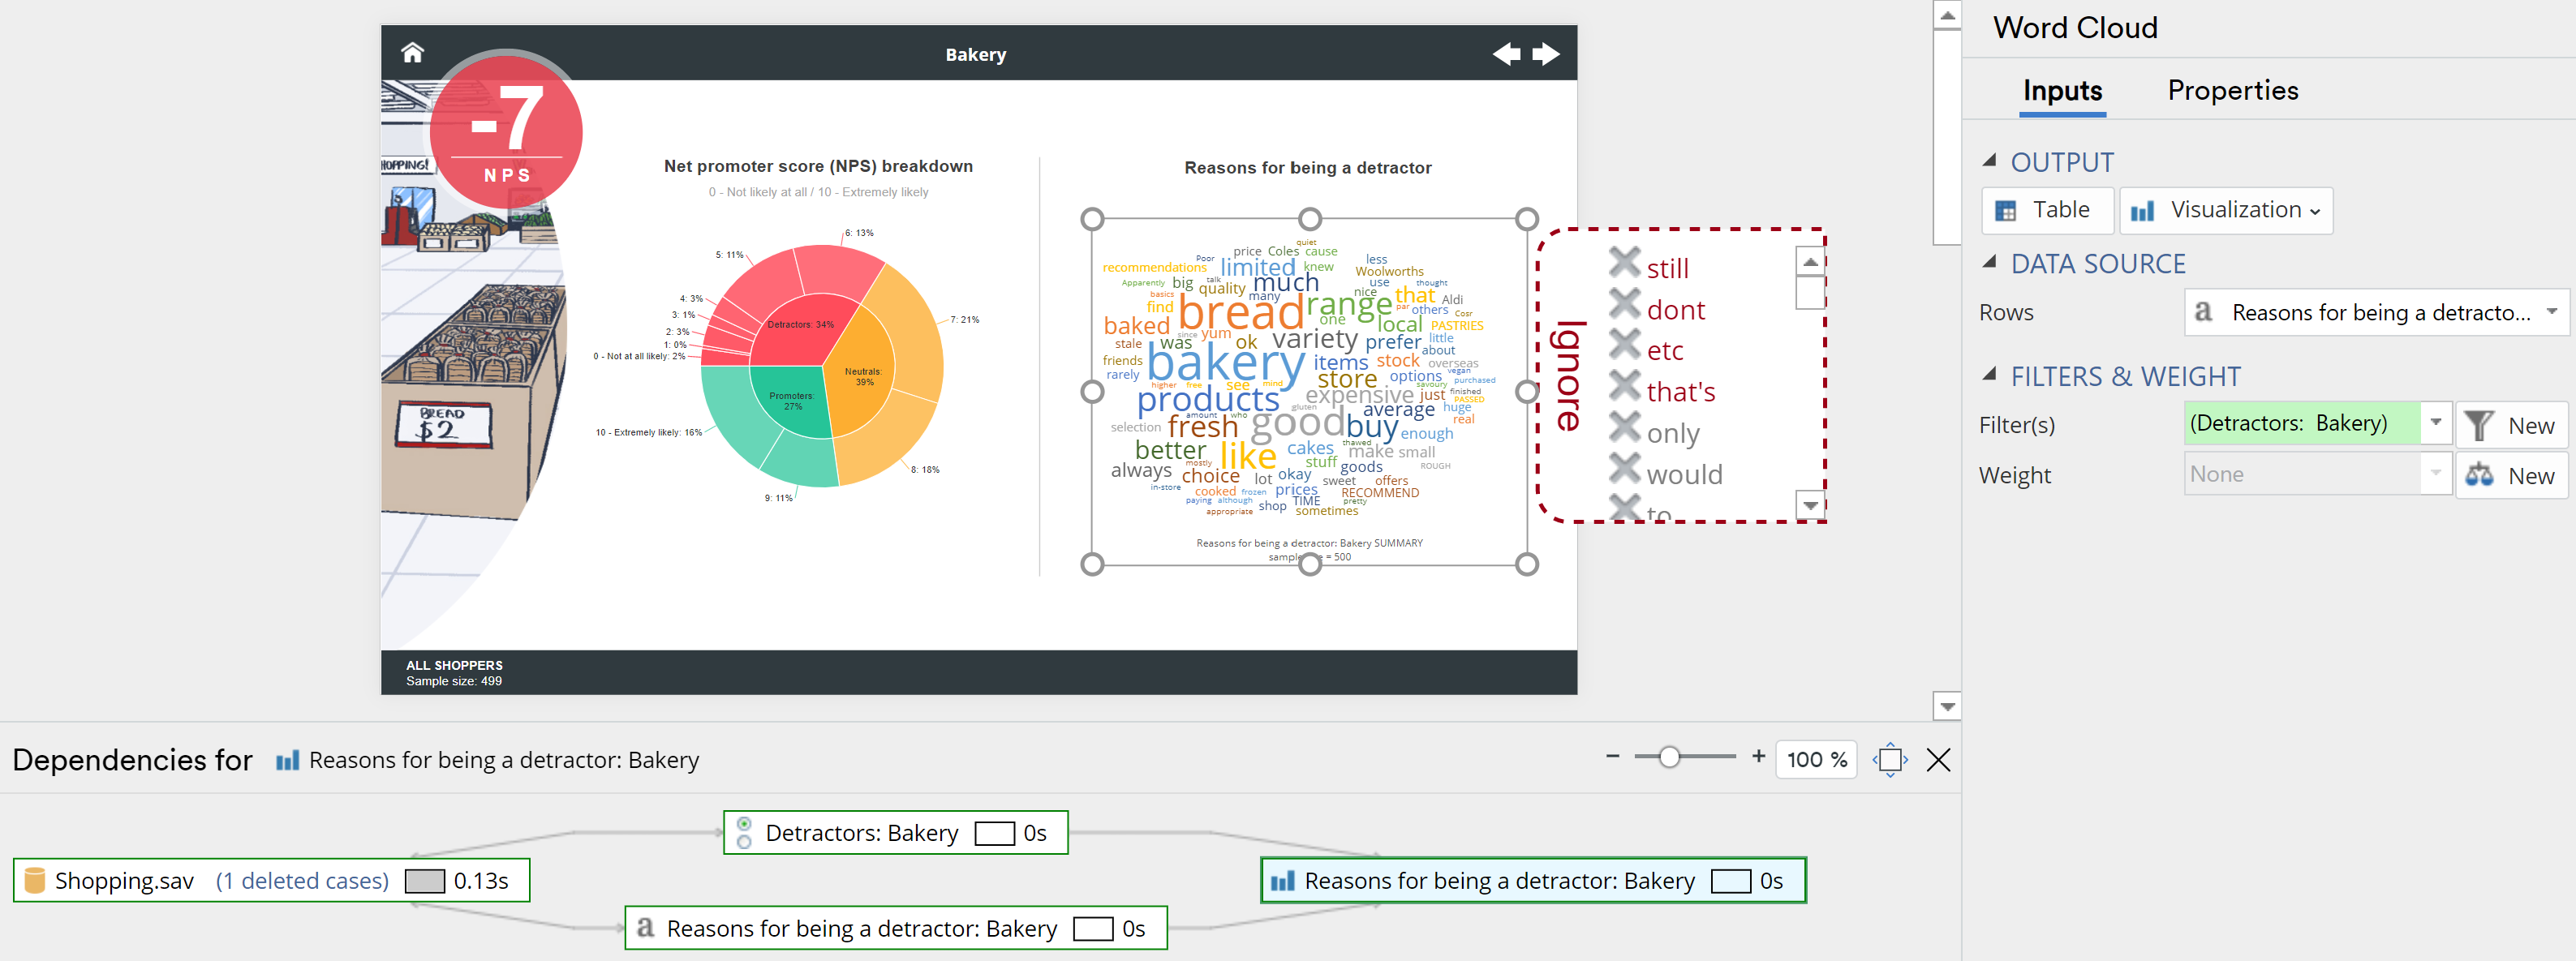The height and width of the screenshot is (961, 2576).
Task: Click the bottom-right resize handle of word cloud
Action: [1526, 564]
